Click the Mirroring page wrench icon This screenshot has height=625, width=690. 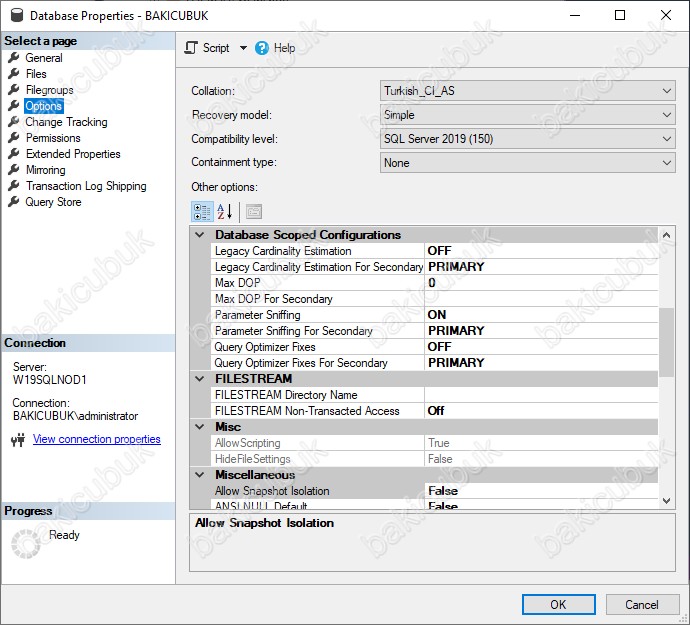click(x=14, y=169)
